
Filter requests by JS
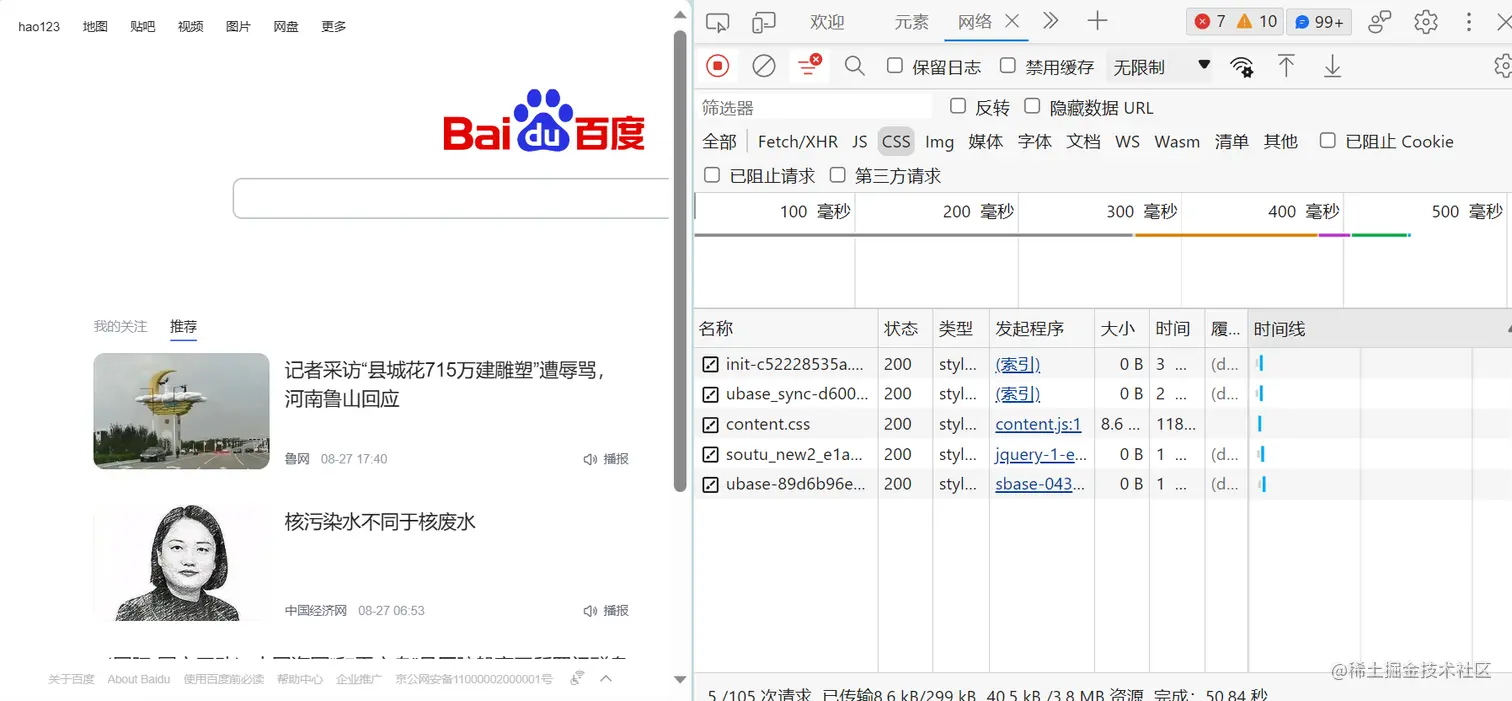860,141
